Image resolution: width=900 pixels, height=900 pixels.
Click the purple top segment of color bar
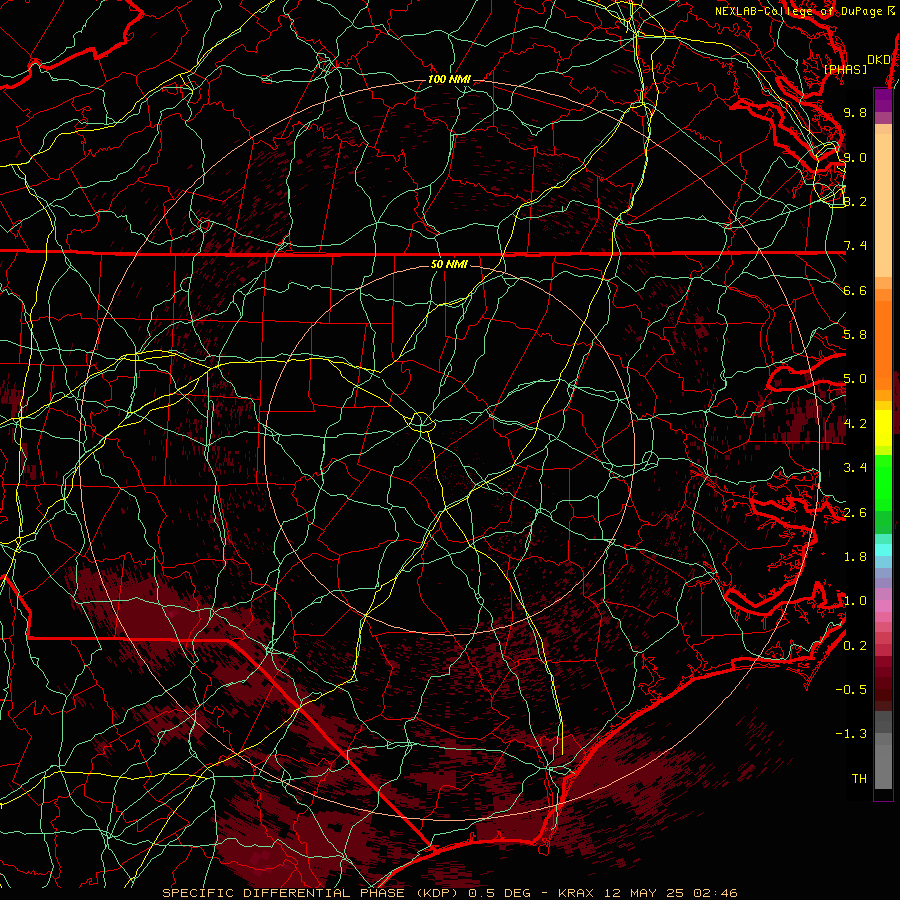pyautogui.click(x=883, y=100)
